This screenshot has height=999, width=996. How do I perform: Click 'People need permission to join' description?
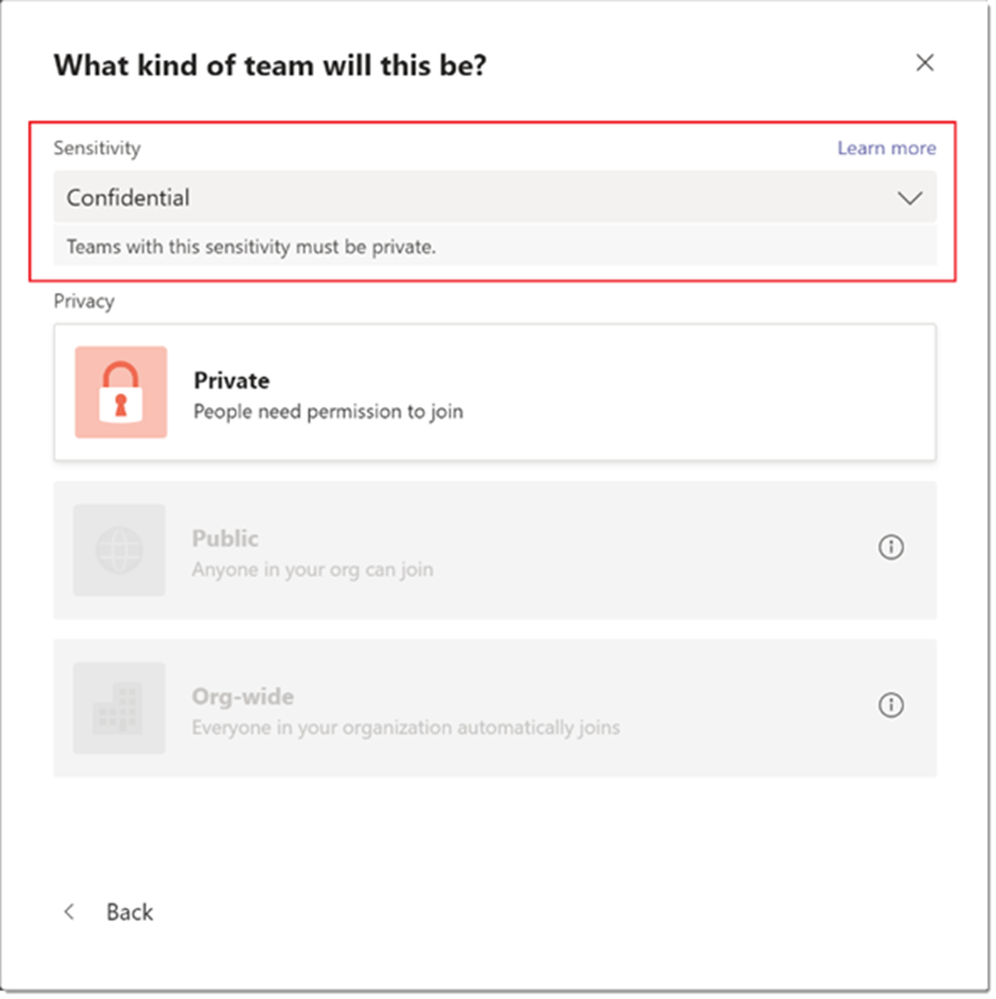[x=329, y=413]
